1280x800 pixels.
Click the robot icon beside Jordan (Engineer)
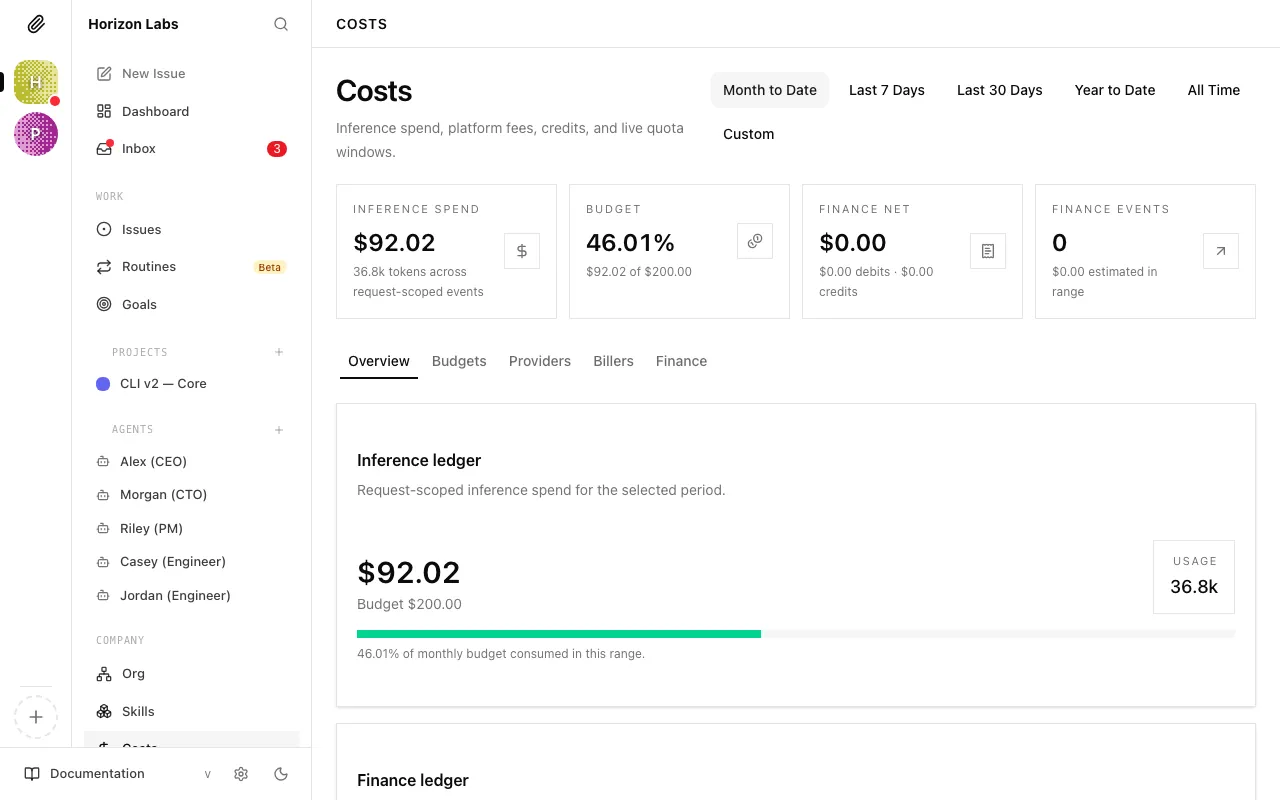(x=103, y=596)
